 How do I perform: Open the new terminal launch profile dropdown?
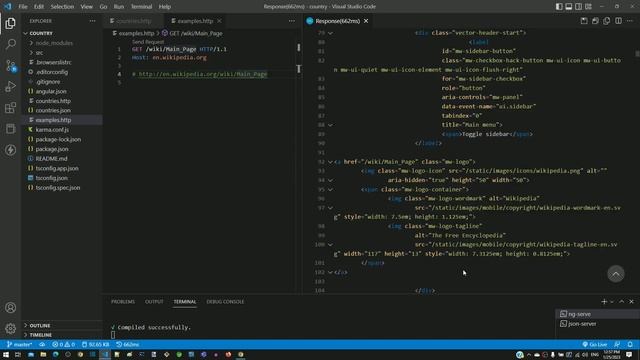pos(612,302)
